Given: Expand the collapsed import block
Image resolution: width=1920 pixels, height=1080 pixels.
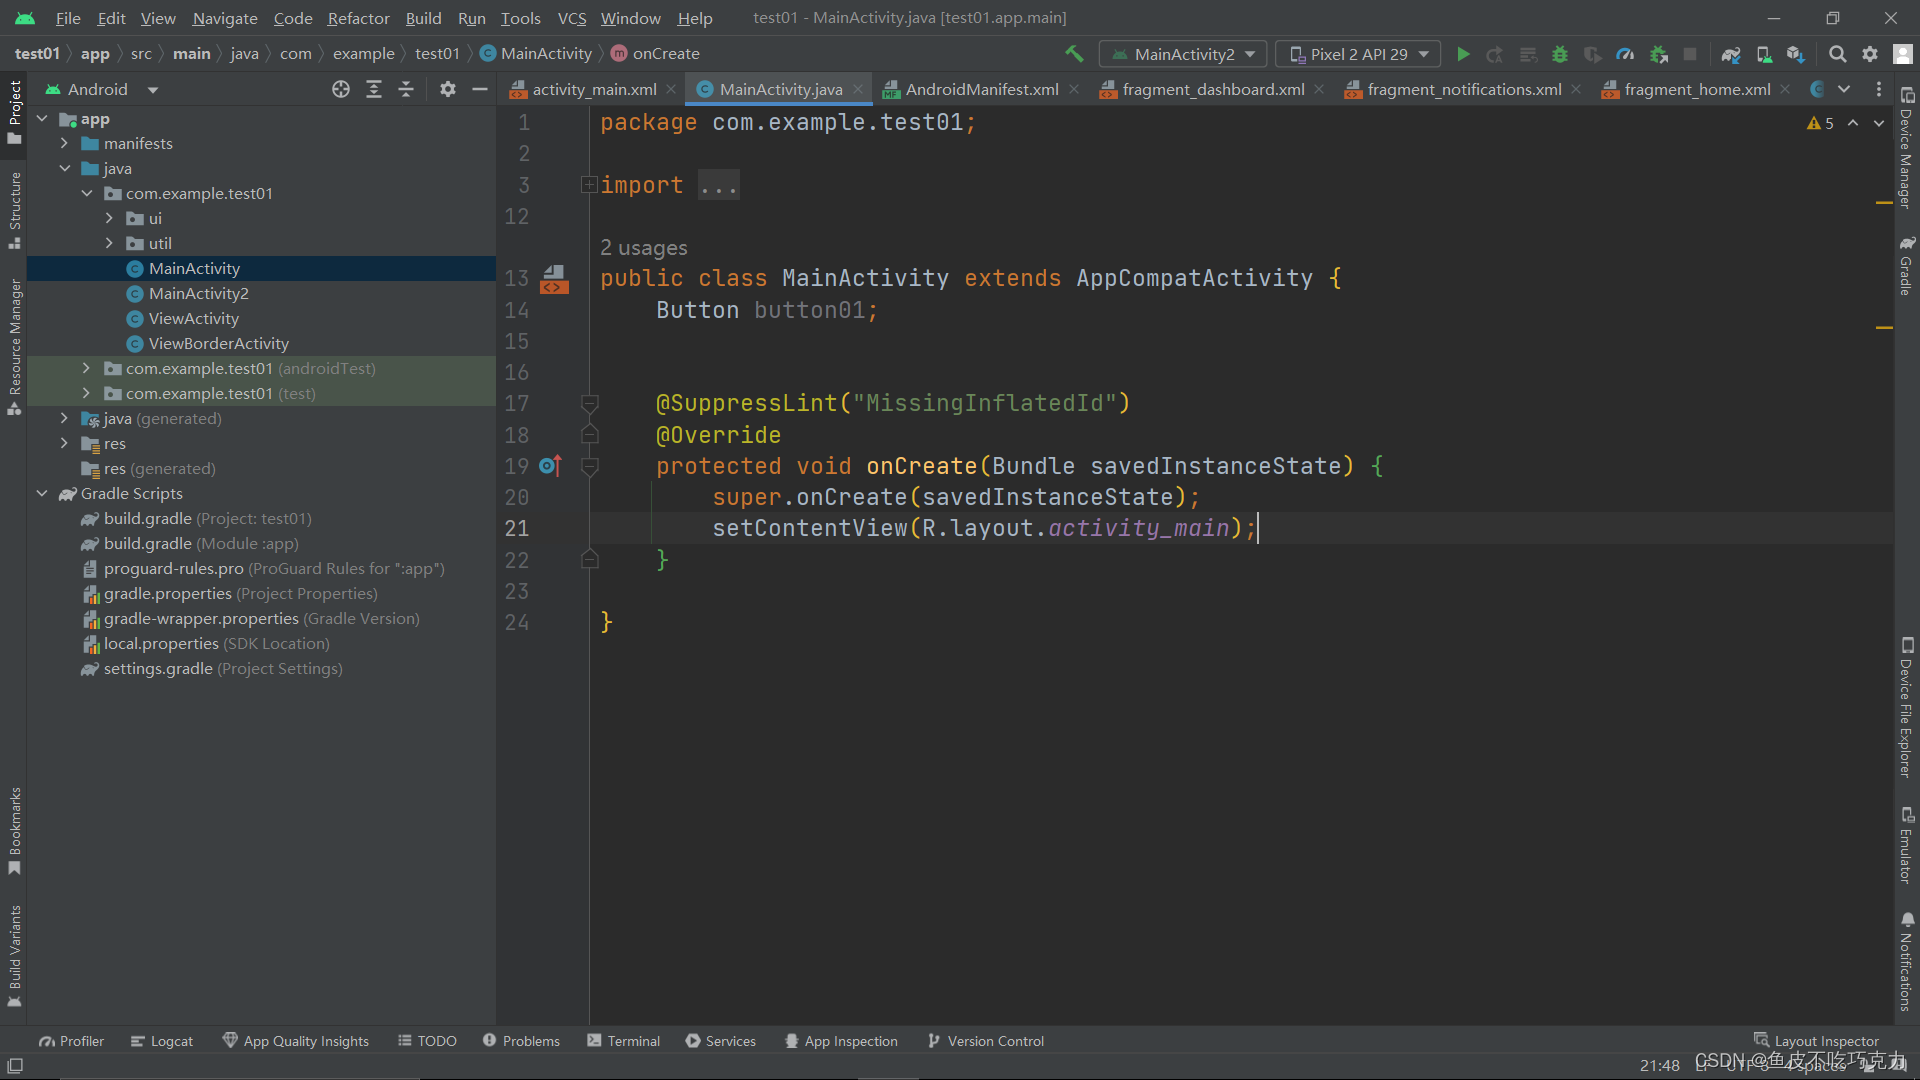Looking at the screenshot, I should (589, 185).
